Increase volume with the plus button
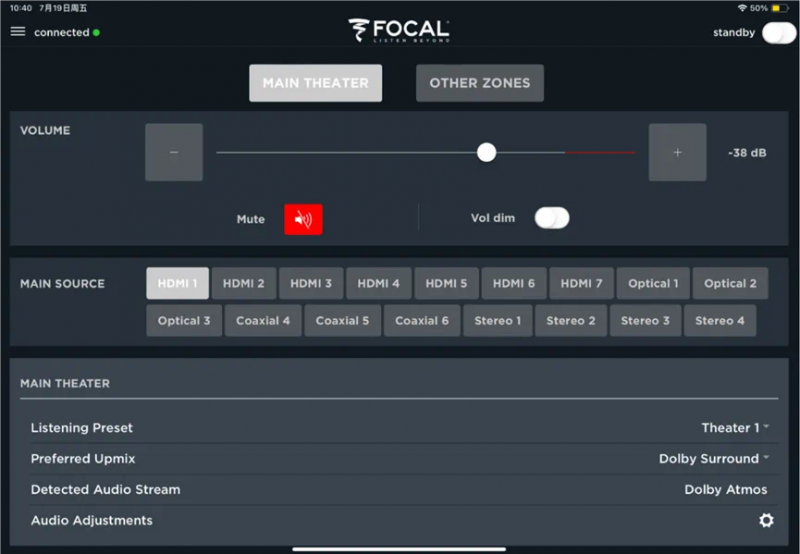This screenshot has width=800, height=554. (x=678, y=152)
